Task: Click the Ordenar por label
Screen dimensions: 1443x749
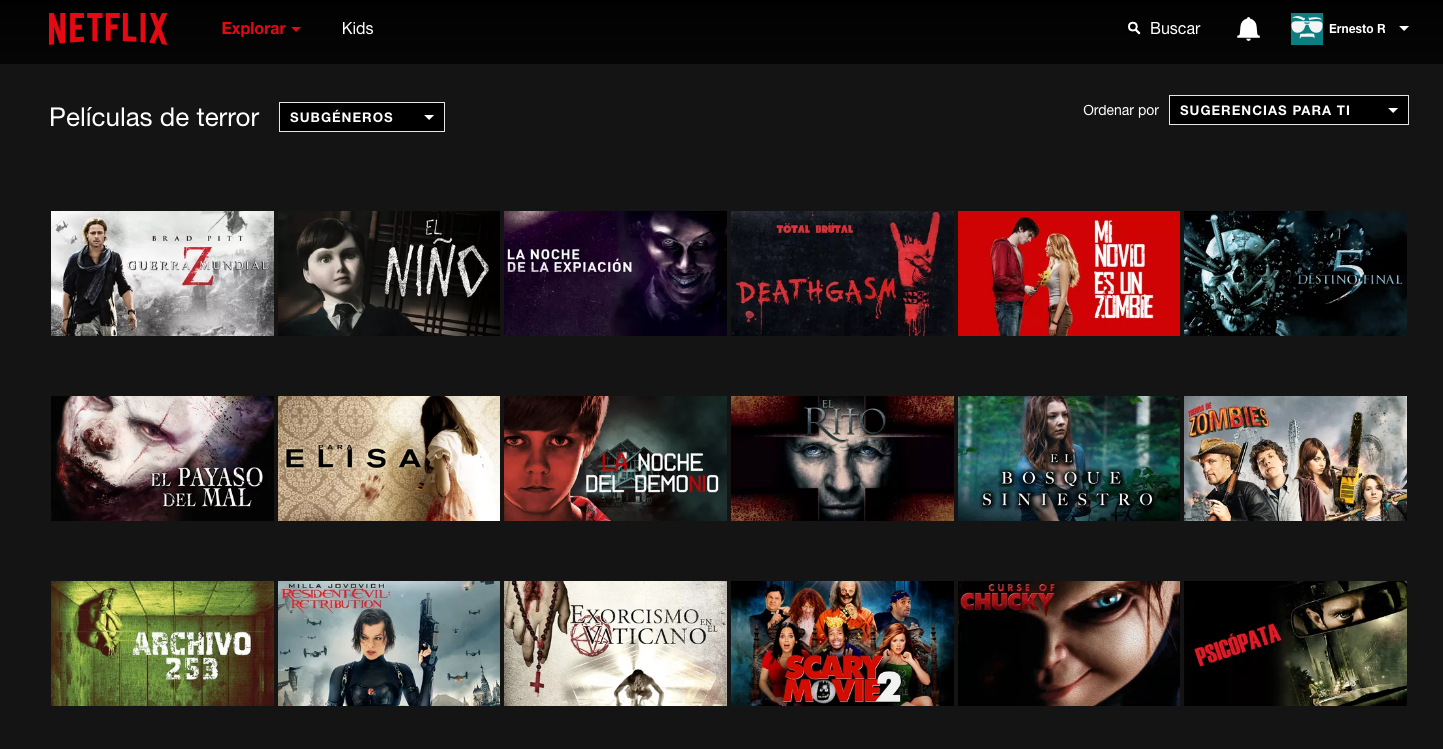Action: click(x=1121, y=110)
